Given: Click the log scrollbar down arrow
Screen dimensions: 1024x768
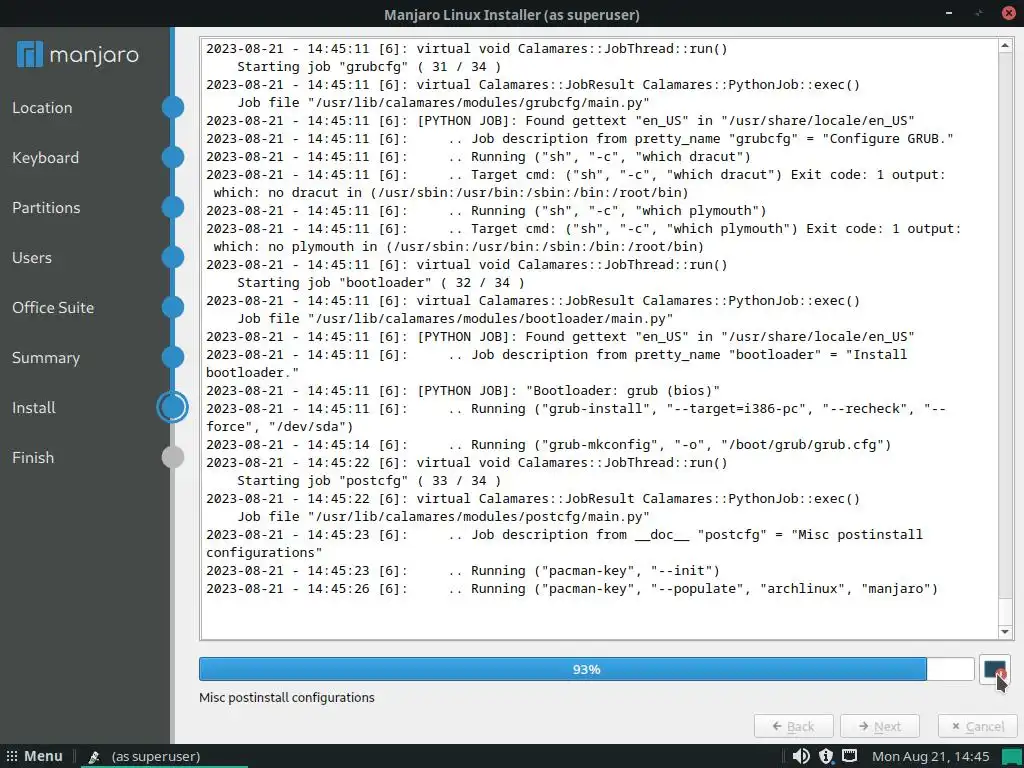Looking at the screenshot, I should pyautogui.click(x=1004, y=632).
